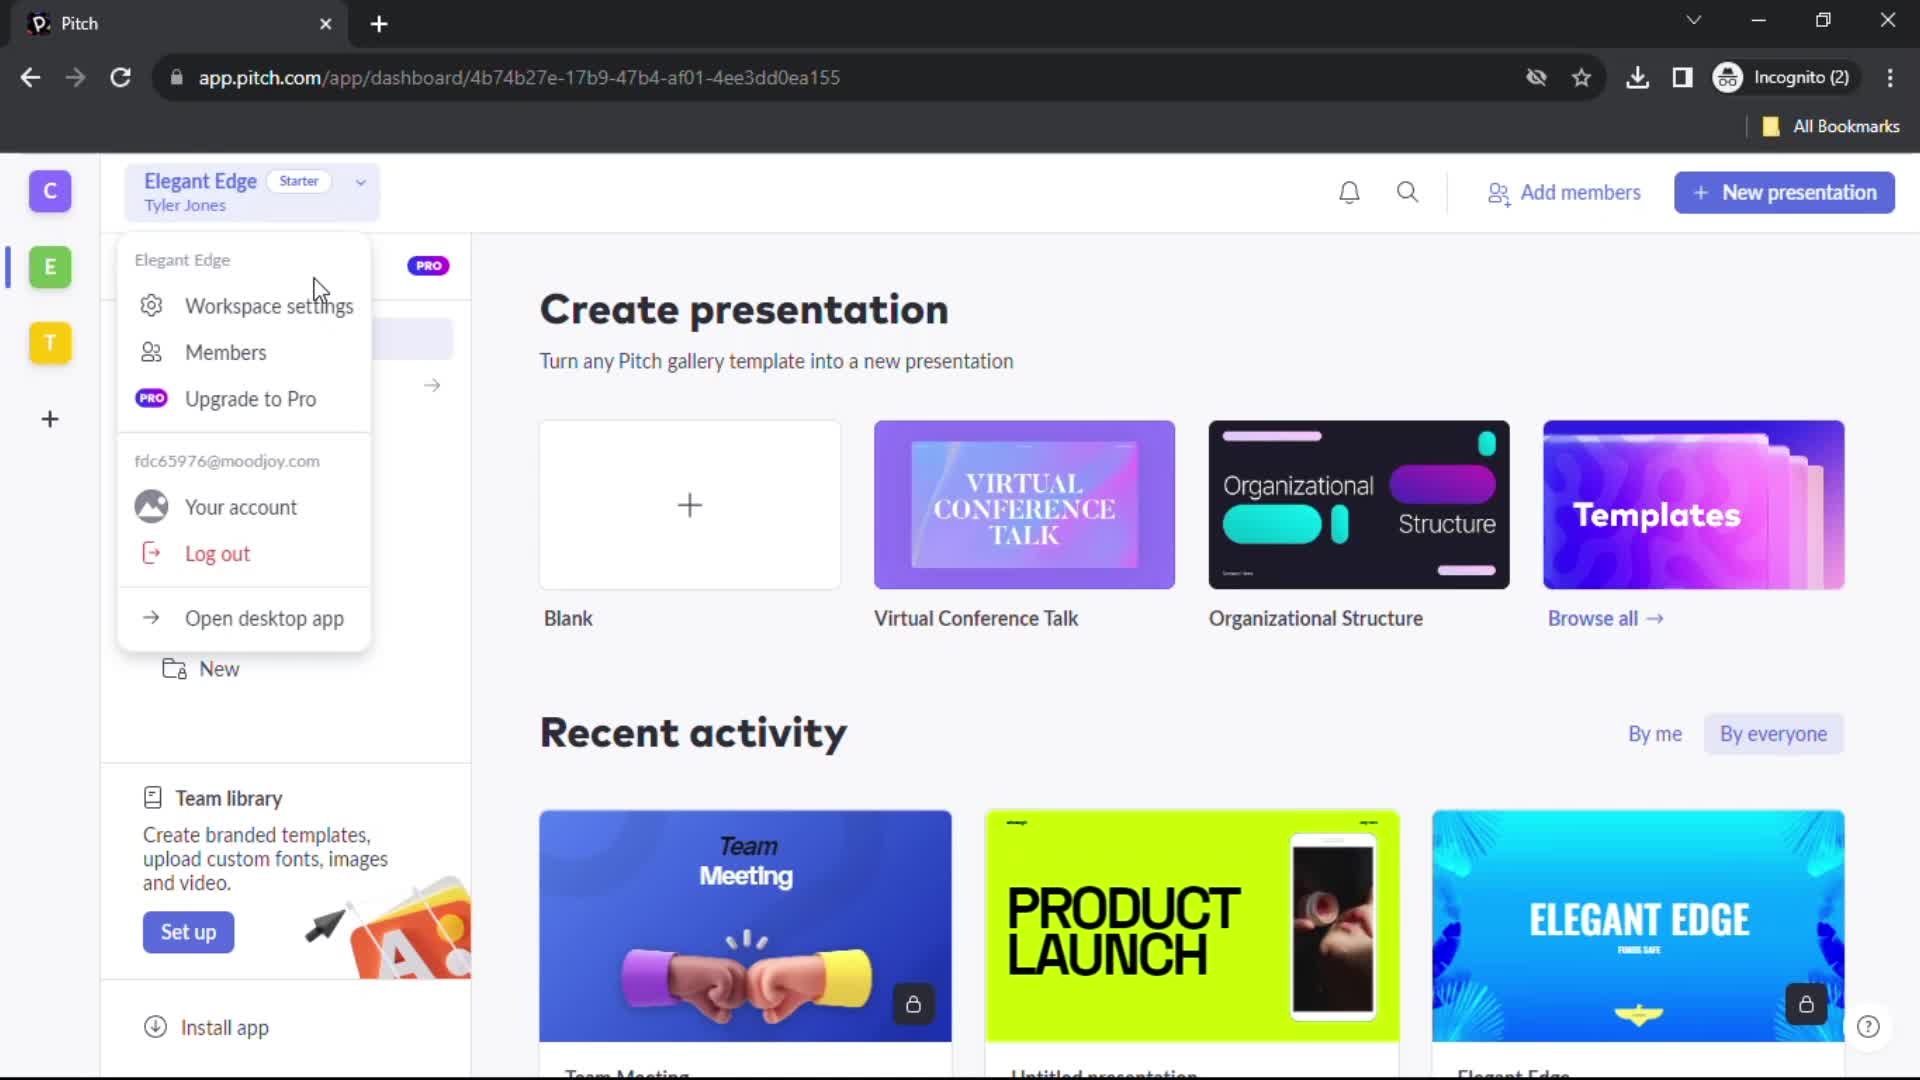Create New private folder
The height and width of the screenshot is (1080, 1920).
pos(201,669)
